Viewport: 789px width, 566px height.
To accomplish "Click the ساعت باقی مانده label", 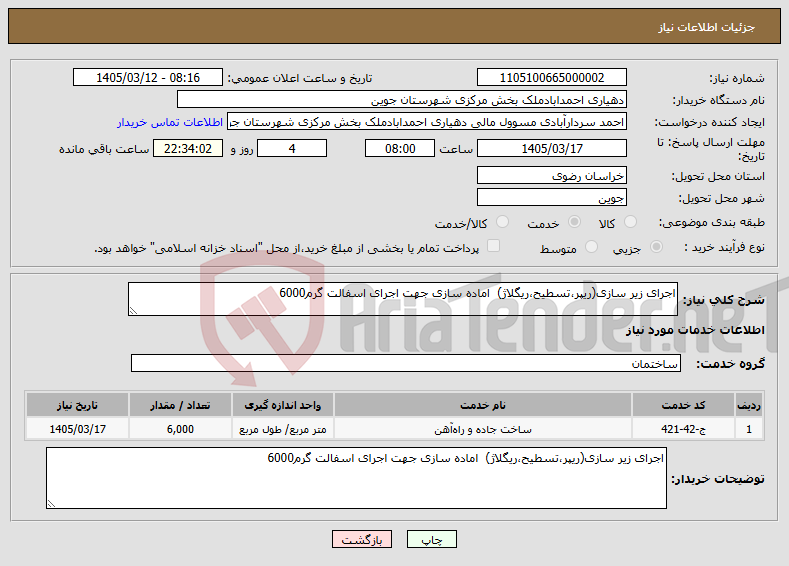I will click(104, 149).
